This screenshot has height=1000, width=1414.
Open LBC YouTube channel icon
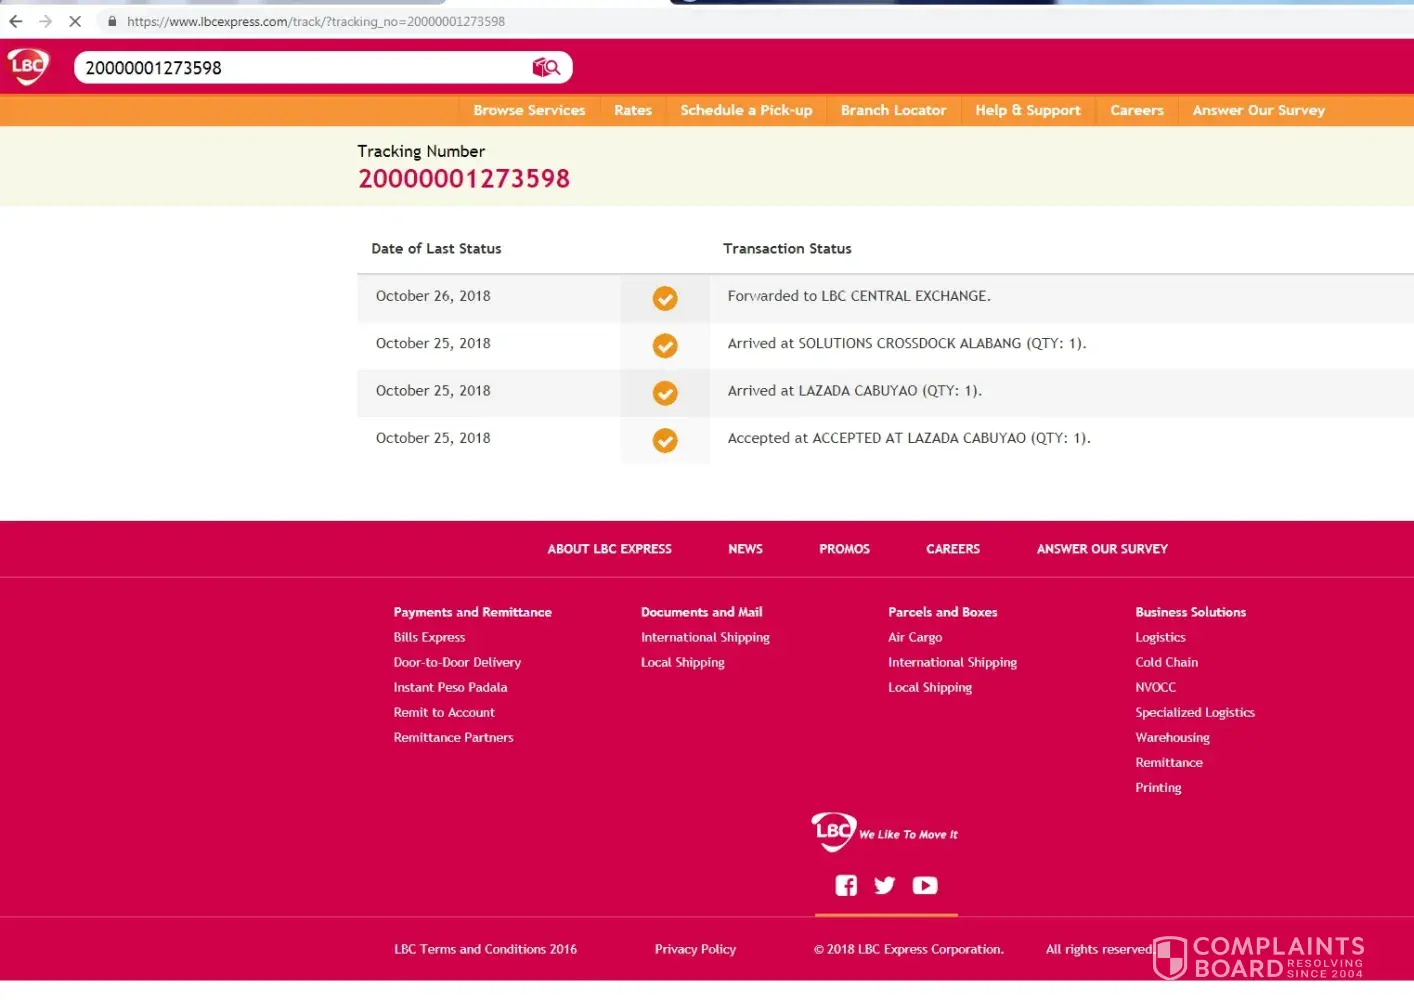925,885
